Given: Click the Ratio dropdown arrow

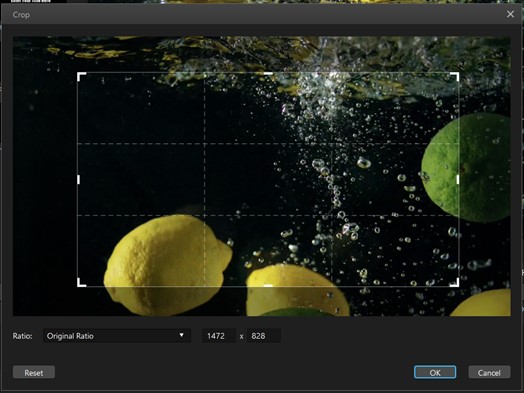Looking at the screenshot, I should pos(181,335).
